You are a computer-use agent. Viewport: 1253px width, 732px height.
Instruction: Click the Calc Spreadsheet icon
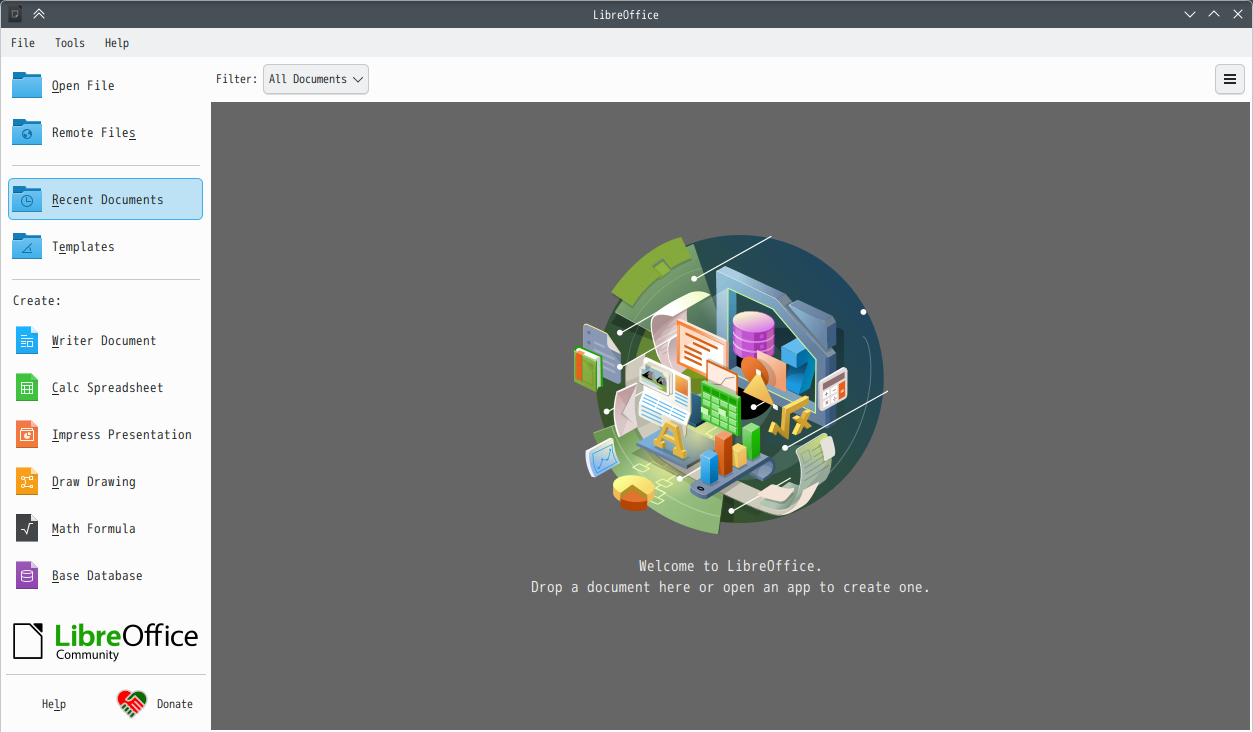[x=27, y=387]
